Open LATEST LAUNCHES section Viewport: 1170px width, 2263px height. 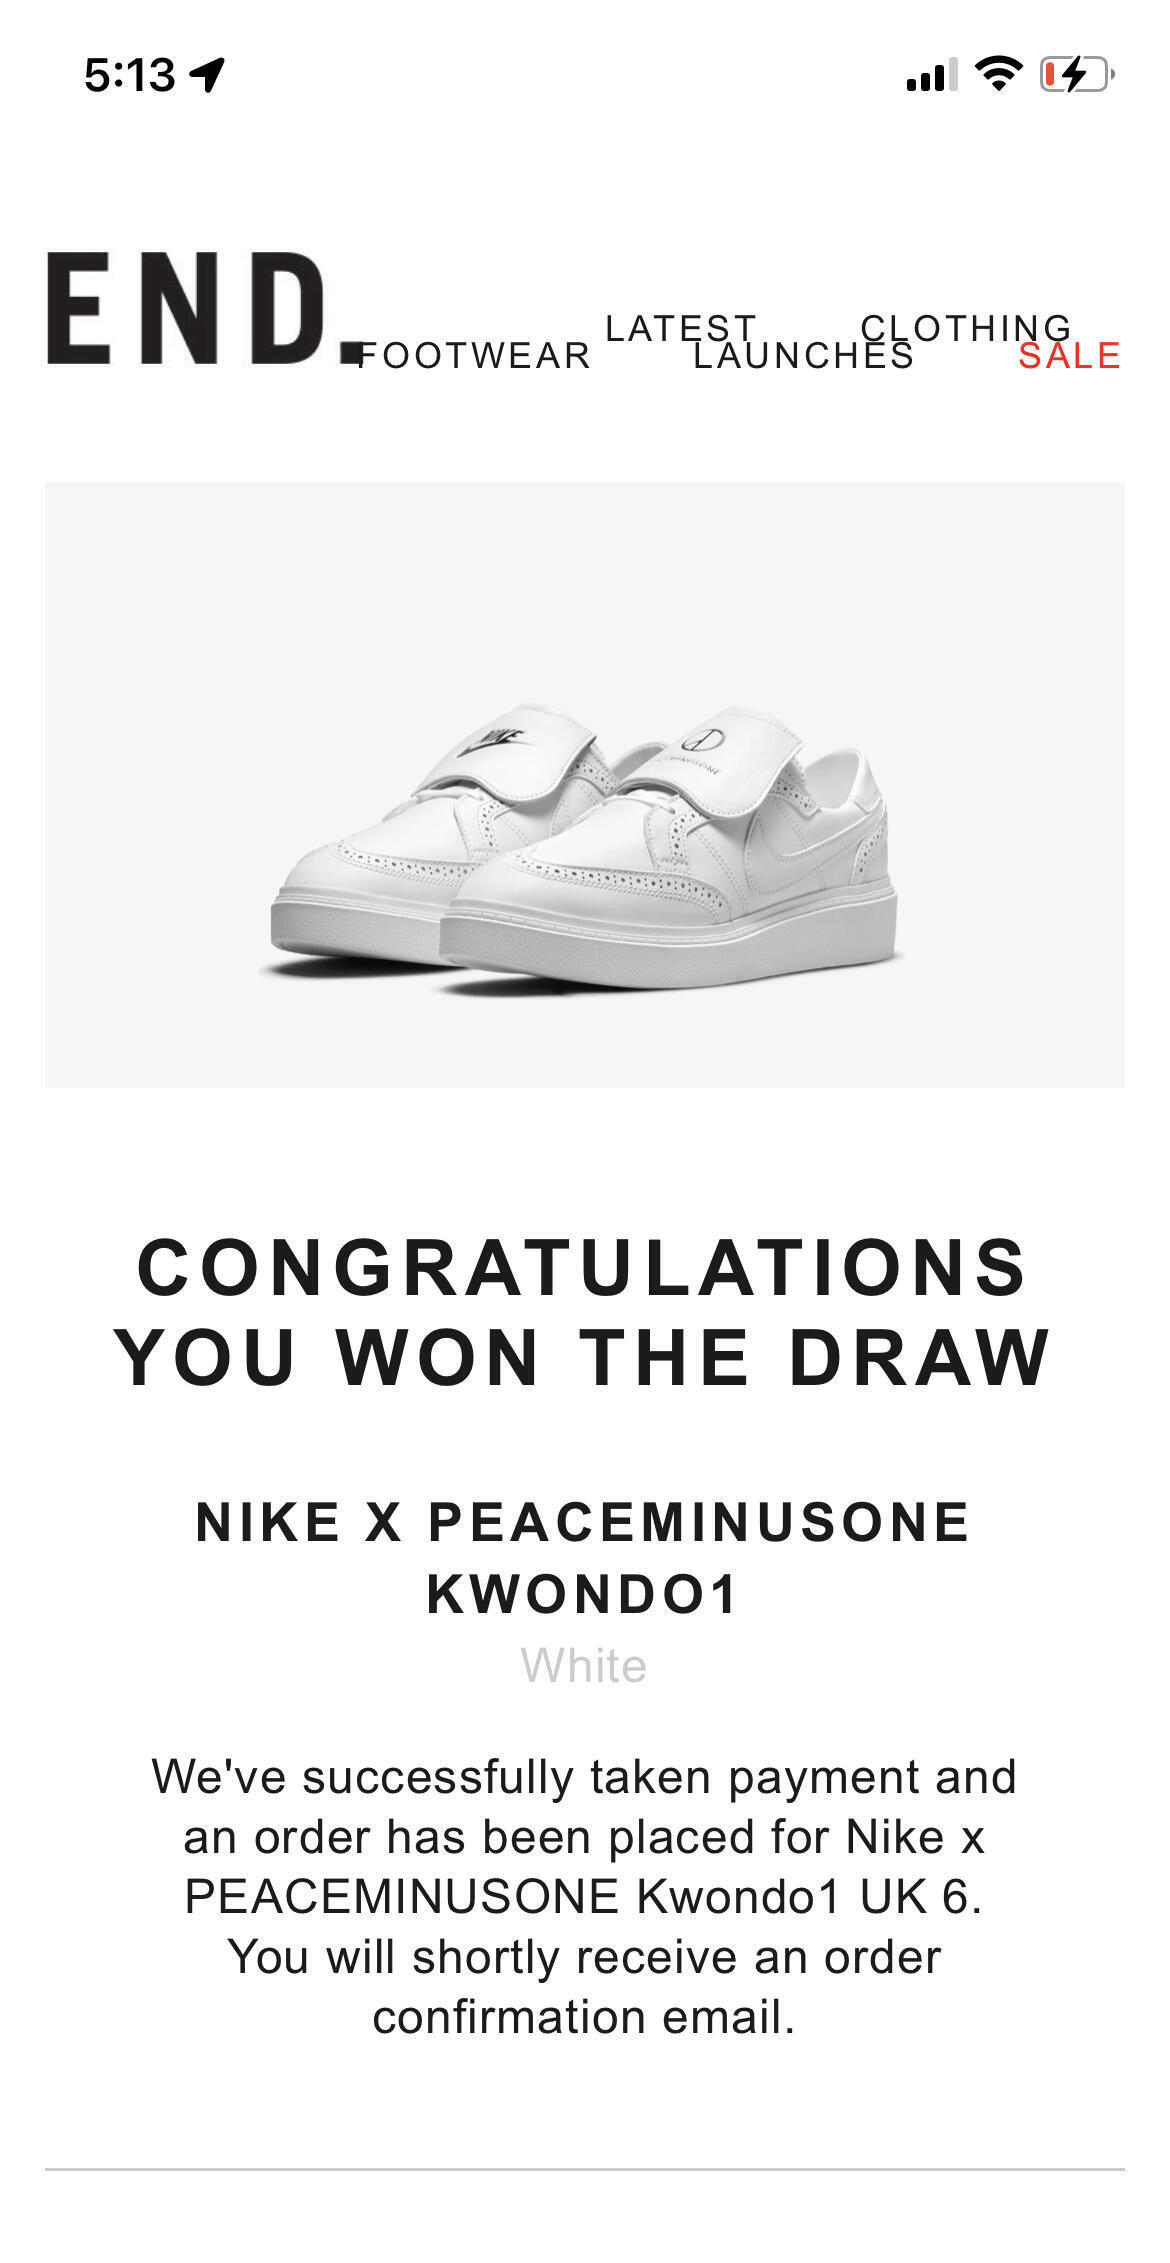[x=760, y=342]
